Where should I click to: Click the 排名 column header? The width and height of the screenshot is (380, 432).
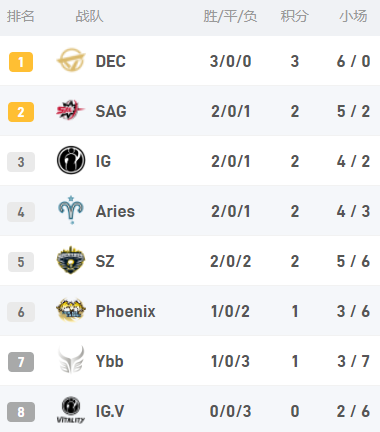[21, 16]
